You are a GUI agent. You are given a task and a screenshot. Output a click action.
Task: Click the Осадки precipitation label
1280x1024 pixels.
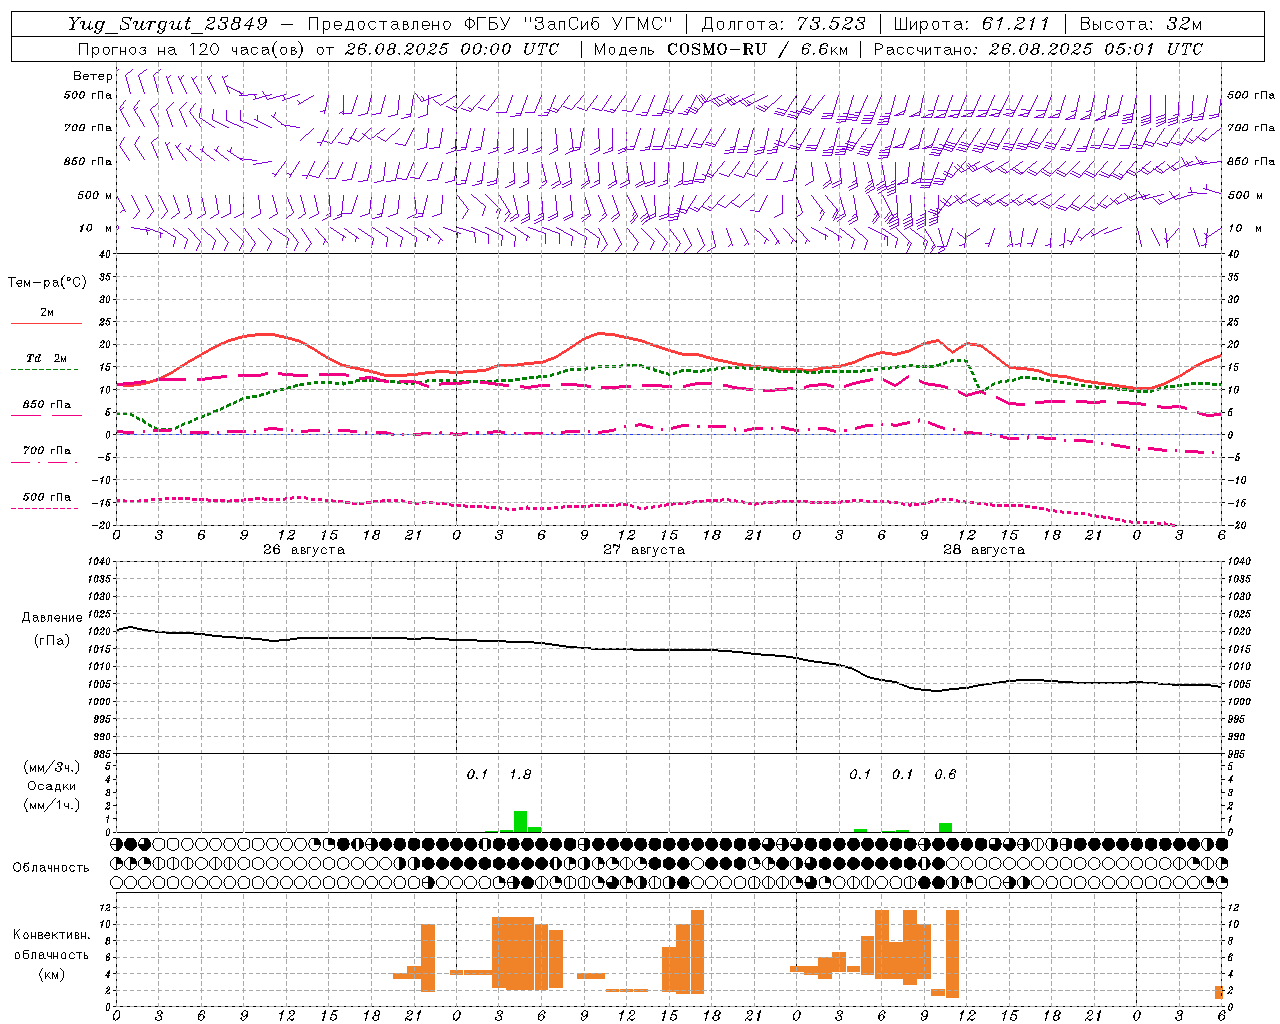tap(51, 786)
